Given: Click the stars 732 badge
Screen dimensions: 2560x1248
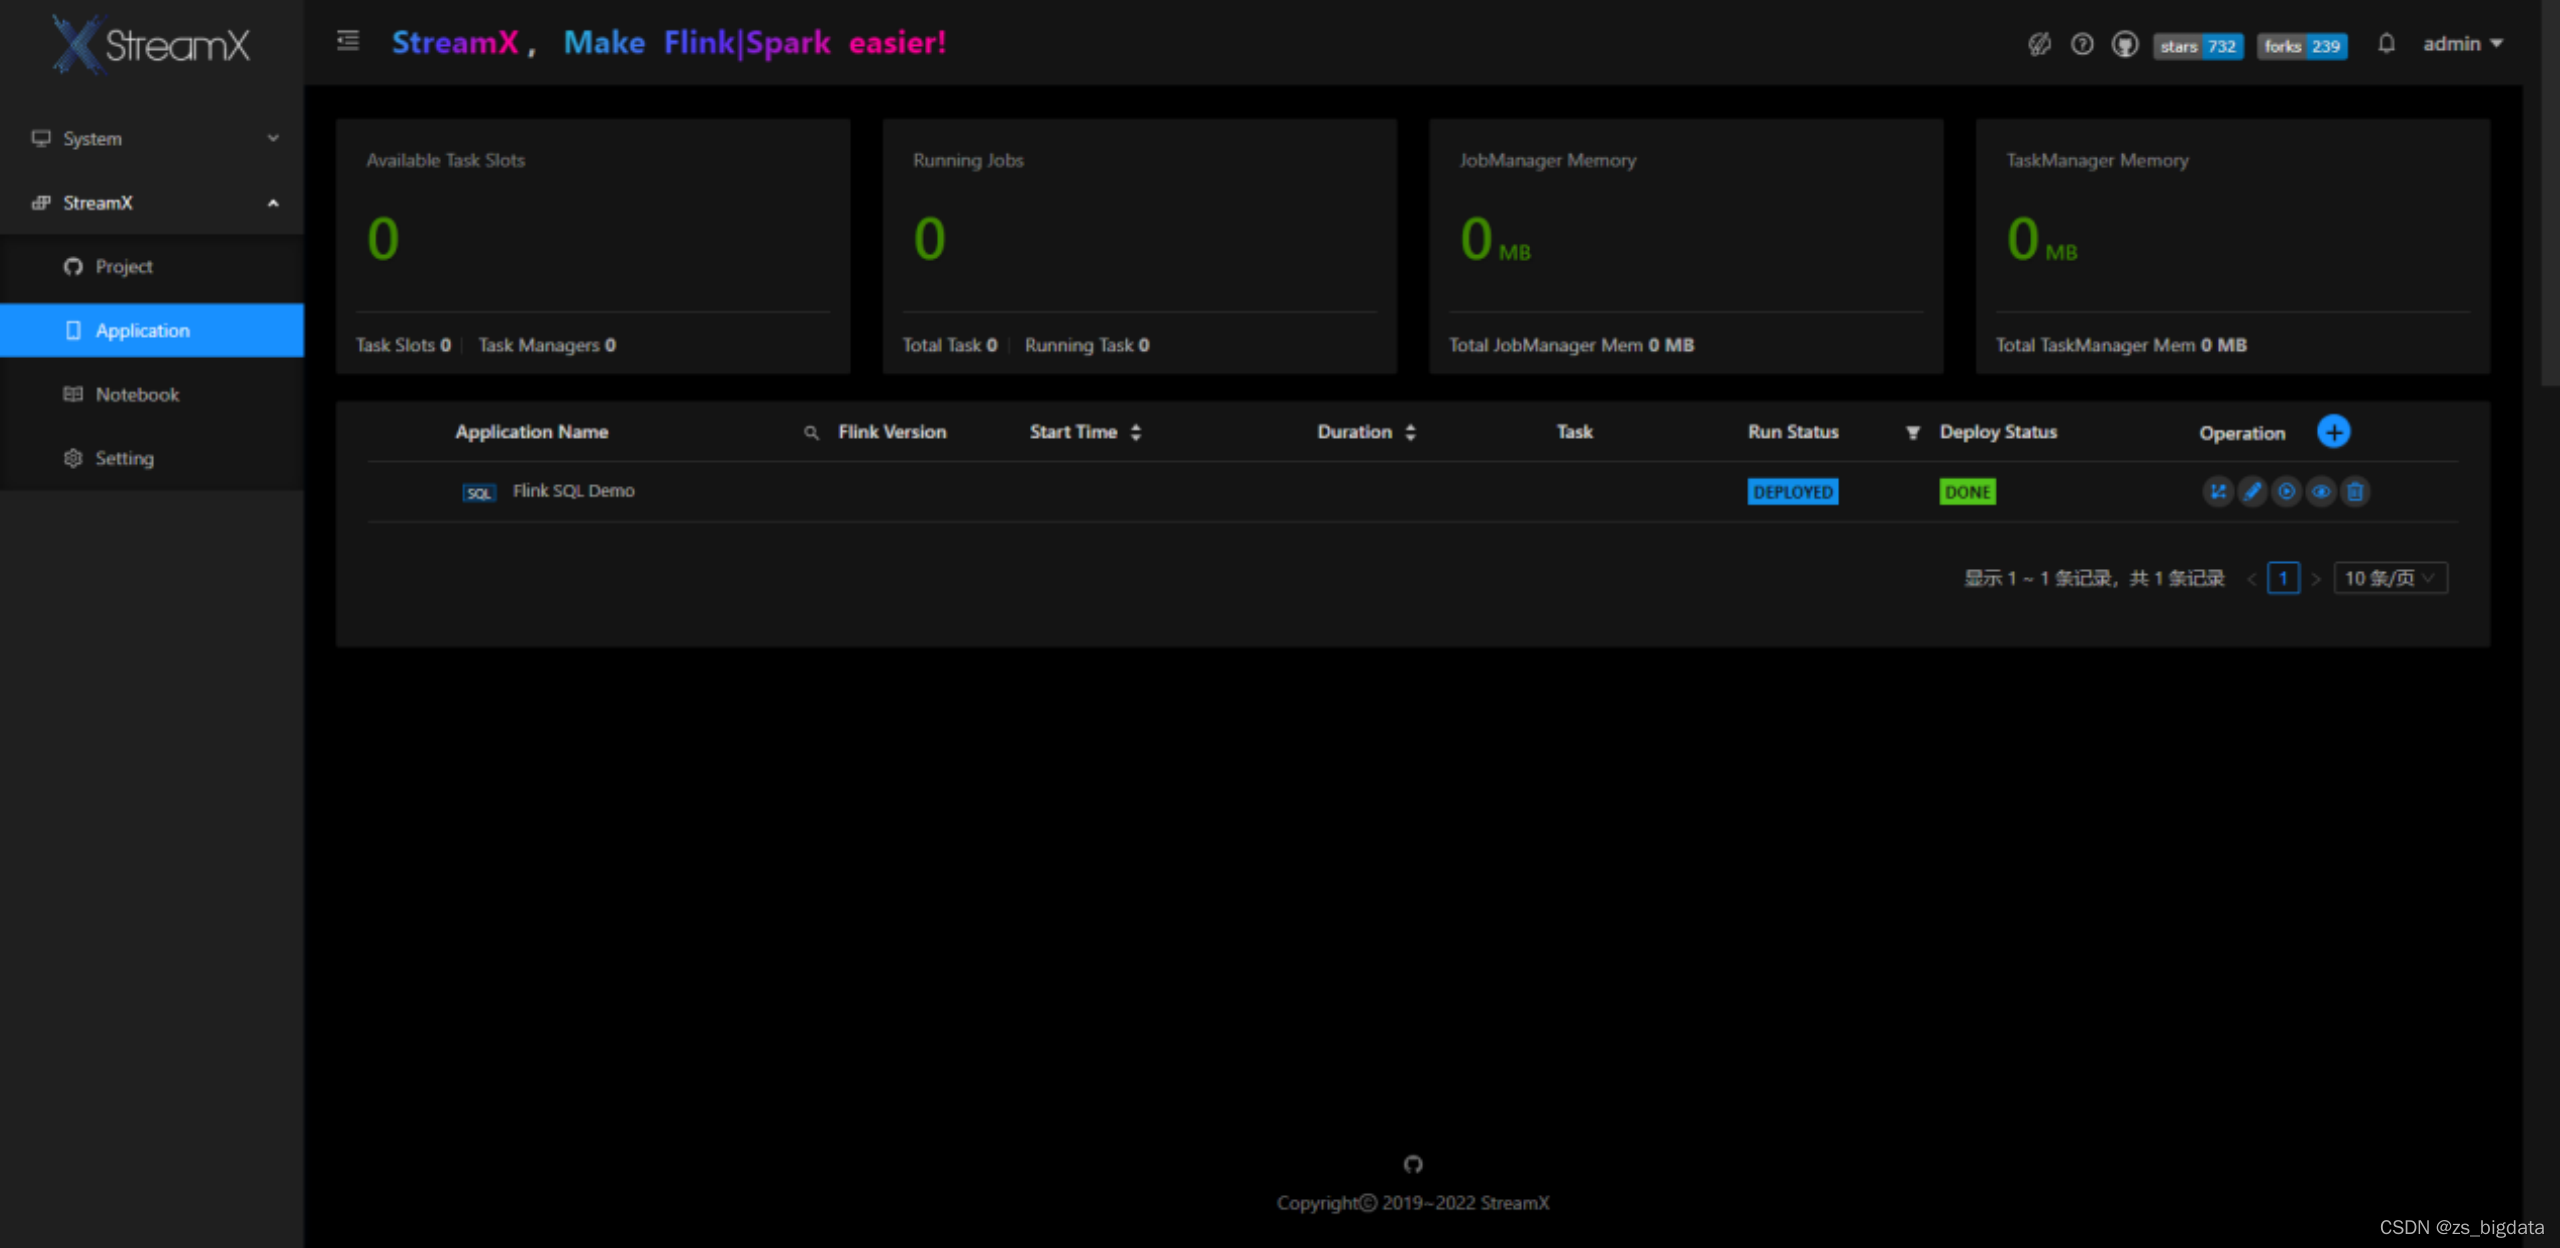Looking at the screenshot, I should coord(2198,46).
